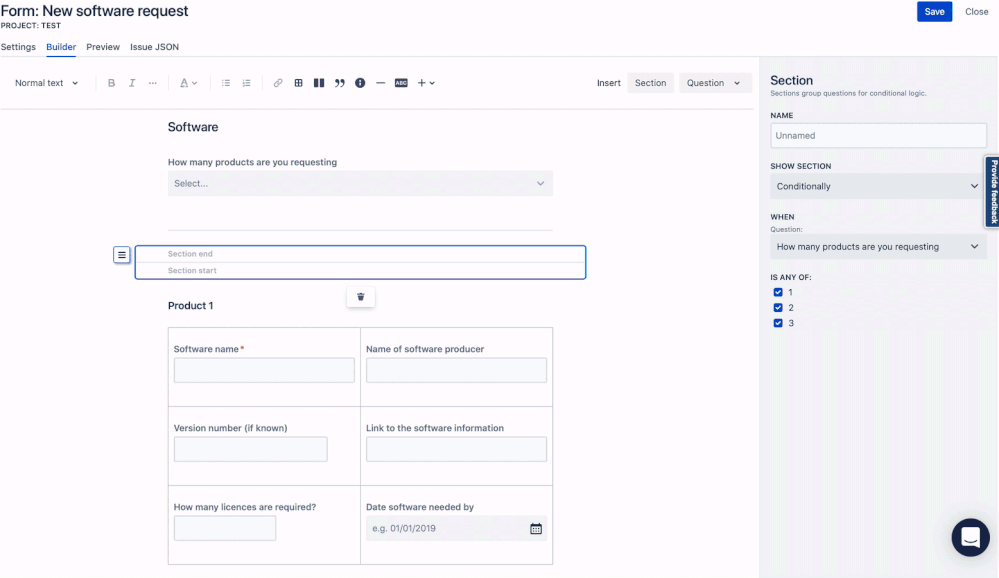Image resolution: width=999 pixels, height=578 pixels.
Task: Click the Unnamed section name field
Action: point(877,135)
